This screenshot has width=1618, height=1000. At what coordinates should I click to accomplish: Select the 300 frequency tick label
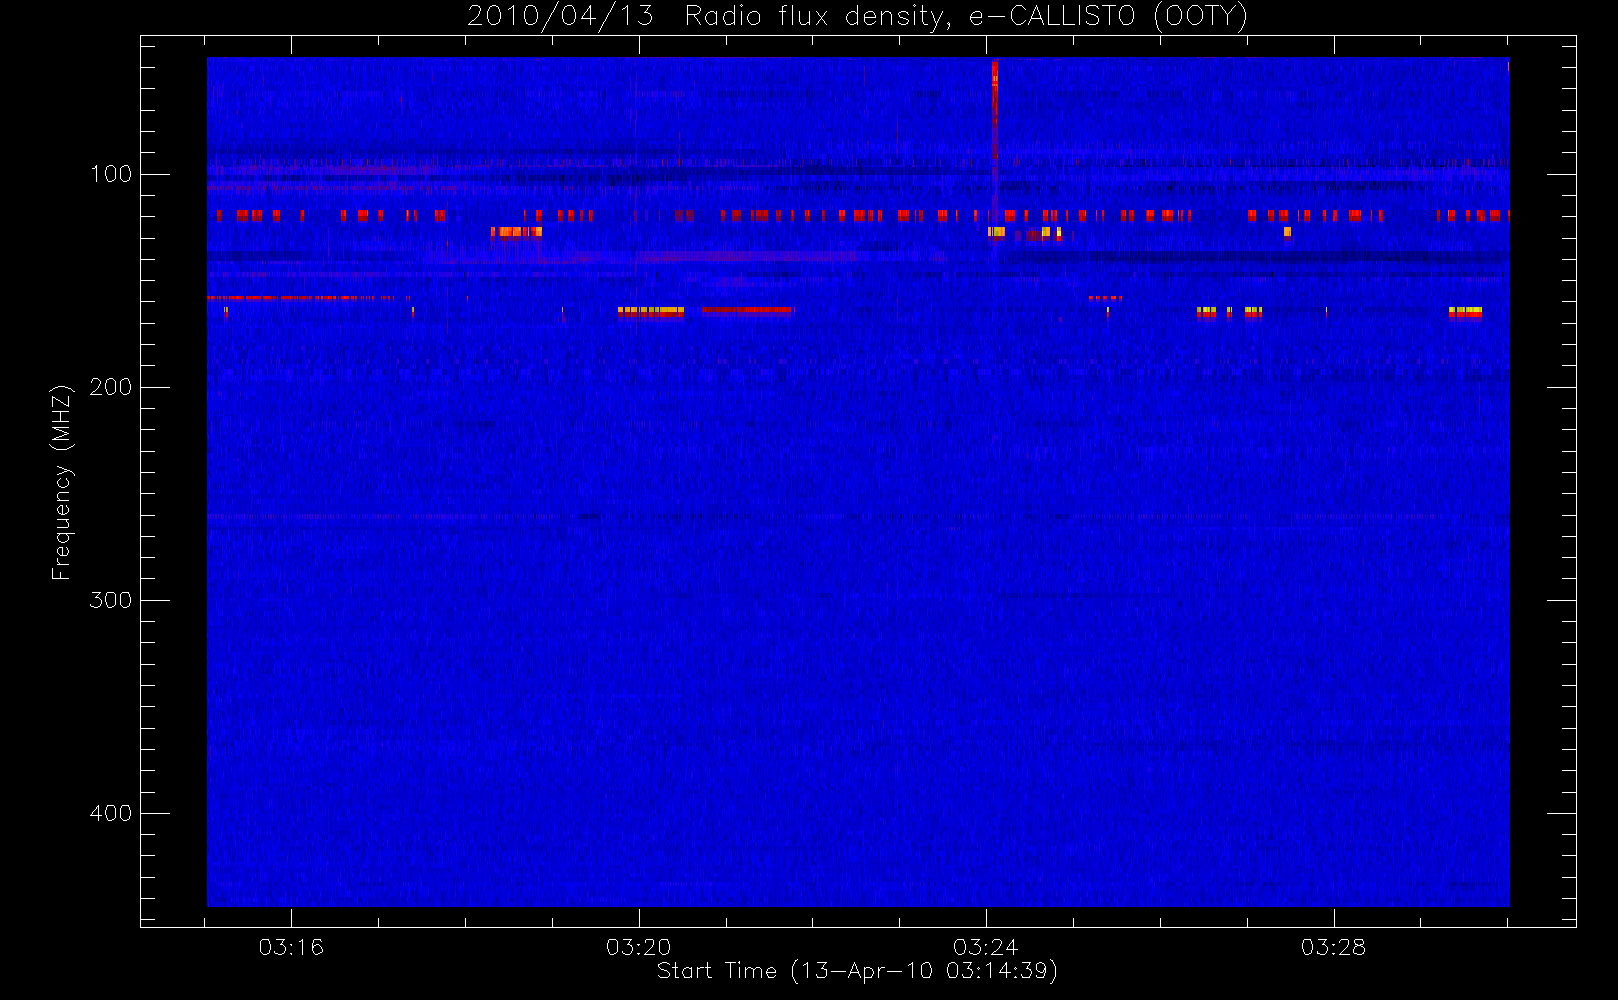point(111,600)
